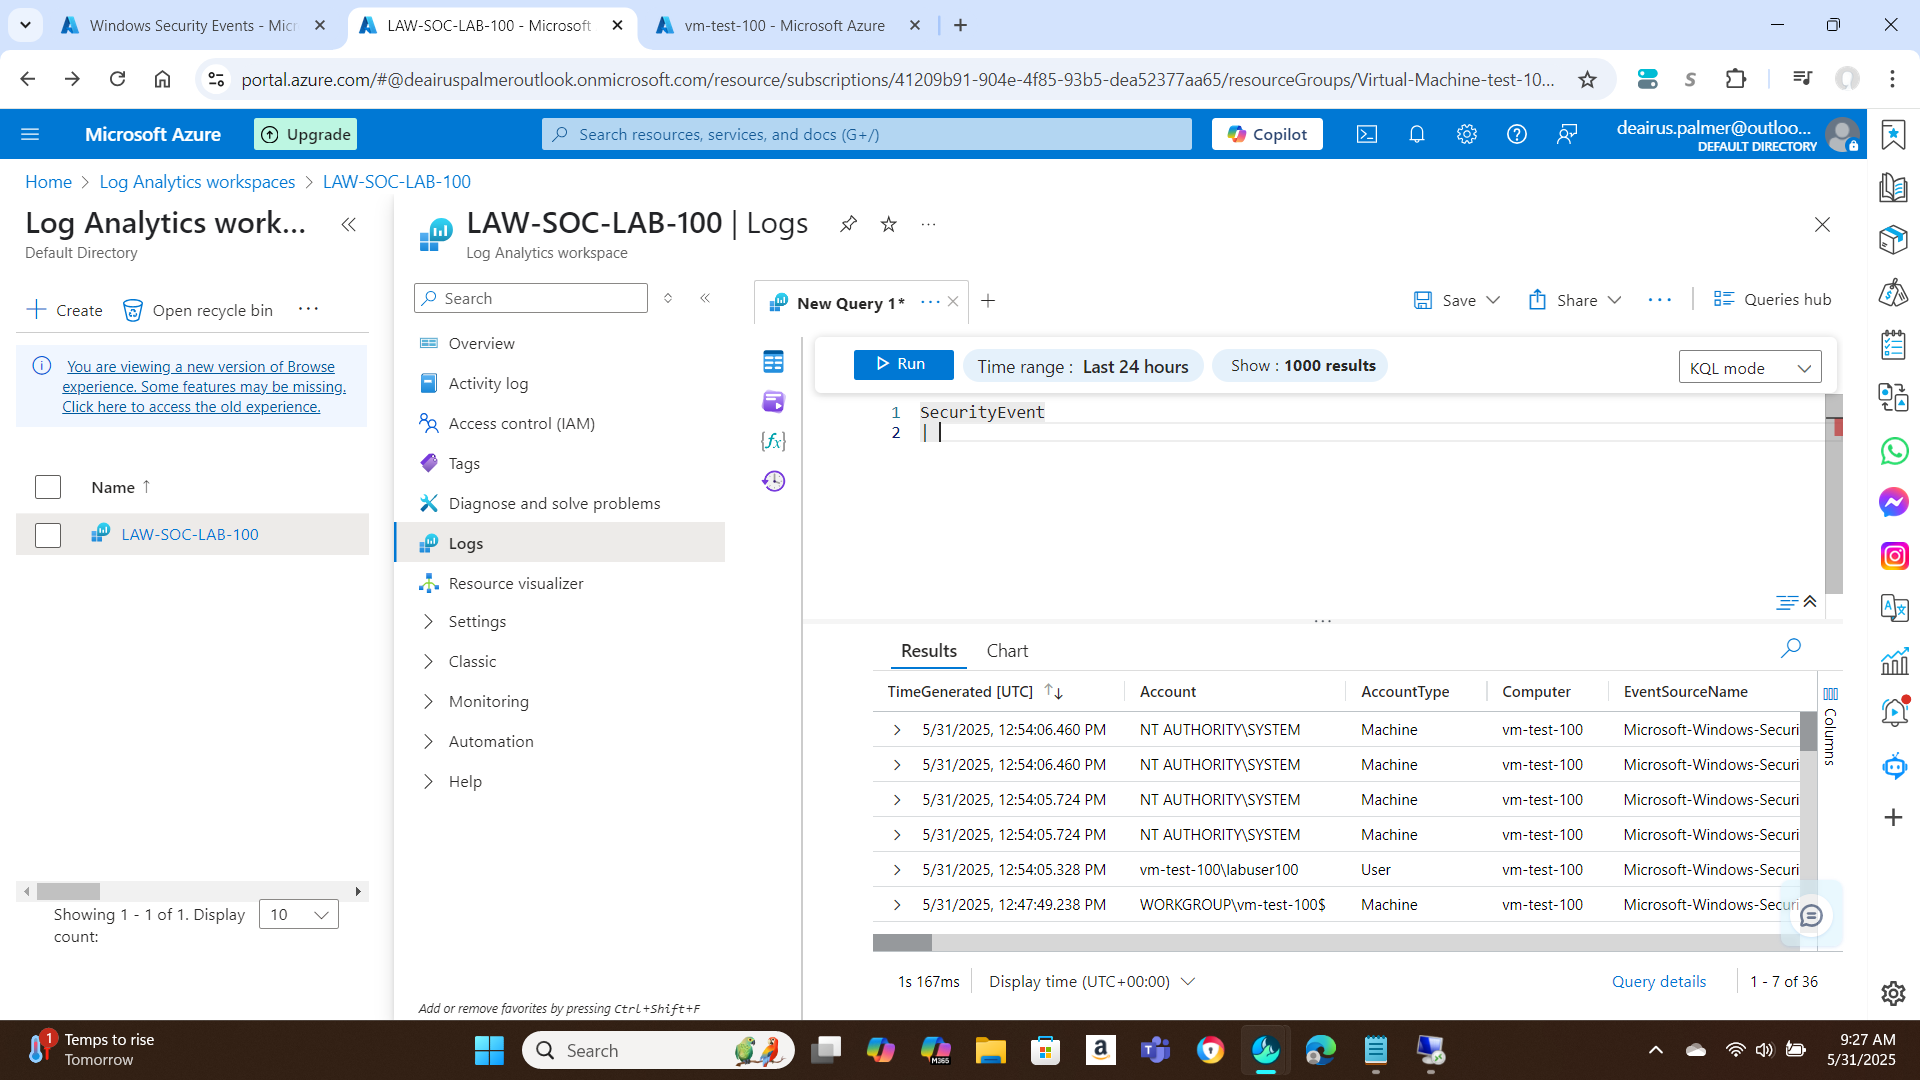Open the Tables icon in Logs sidebar
The width and height of the screenshot is (1920, 1080).
773,362
